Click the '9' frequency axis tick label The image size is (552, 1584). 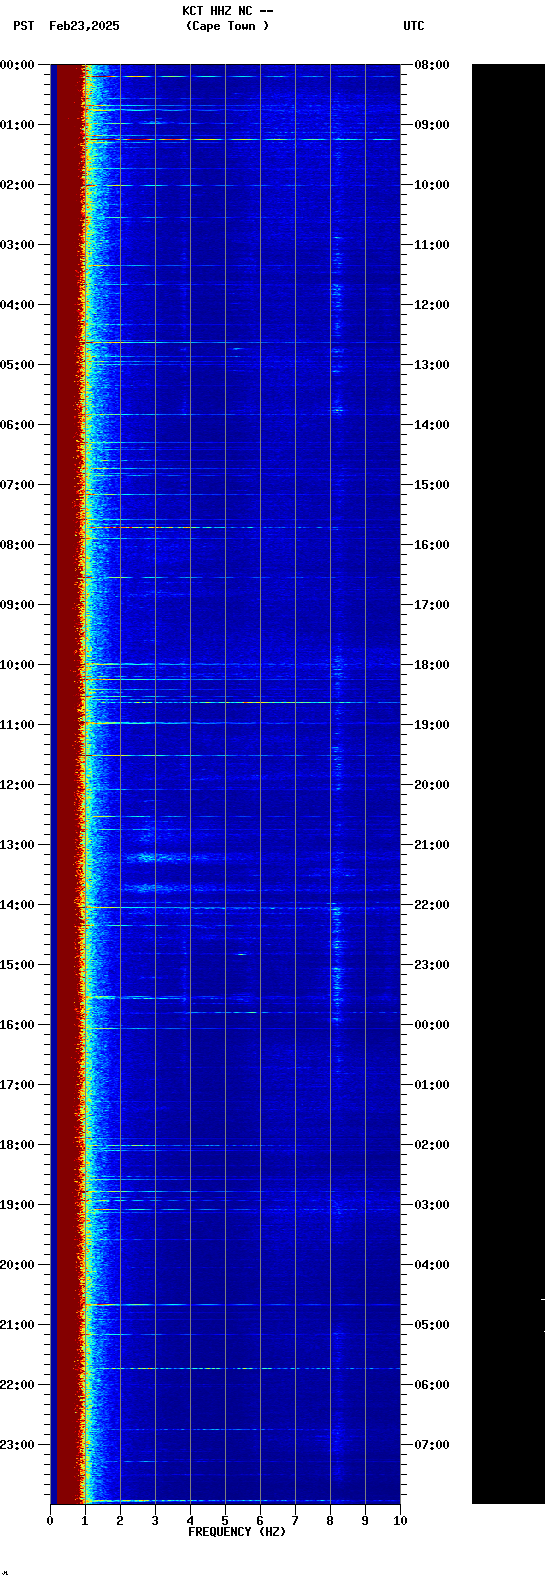point(365,1521)
